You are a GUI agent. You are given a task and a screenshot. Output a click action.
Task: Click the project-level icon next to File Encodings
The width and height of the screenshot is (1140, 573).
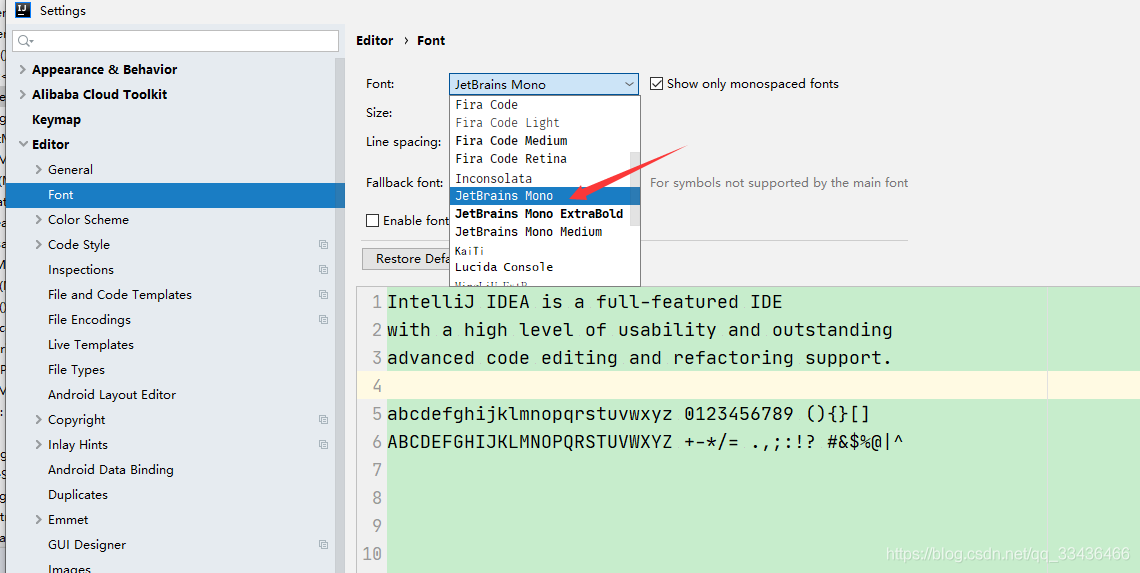coord(324,320)
